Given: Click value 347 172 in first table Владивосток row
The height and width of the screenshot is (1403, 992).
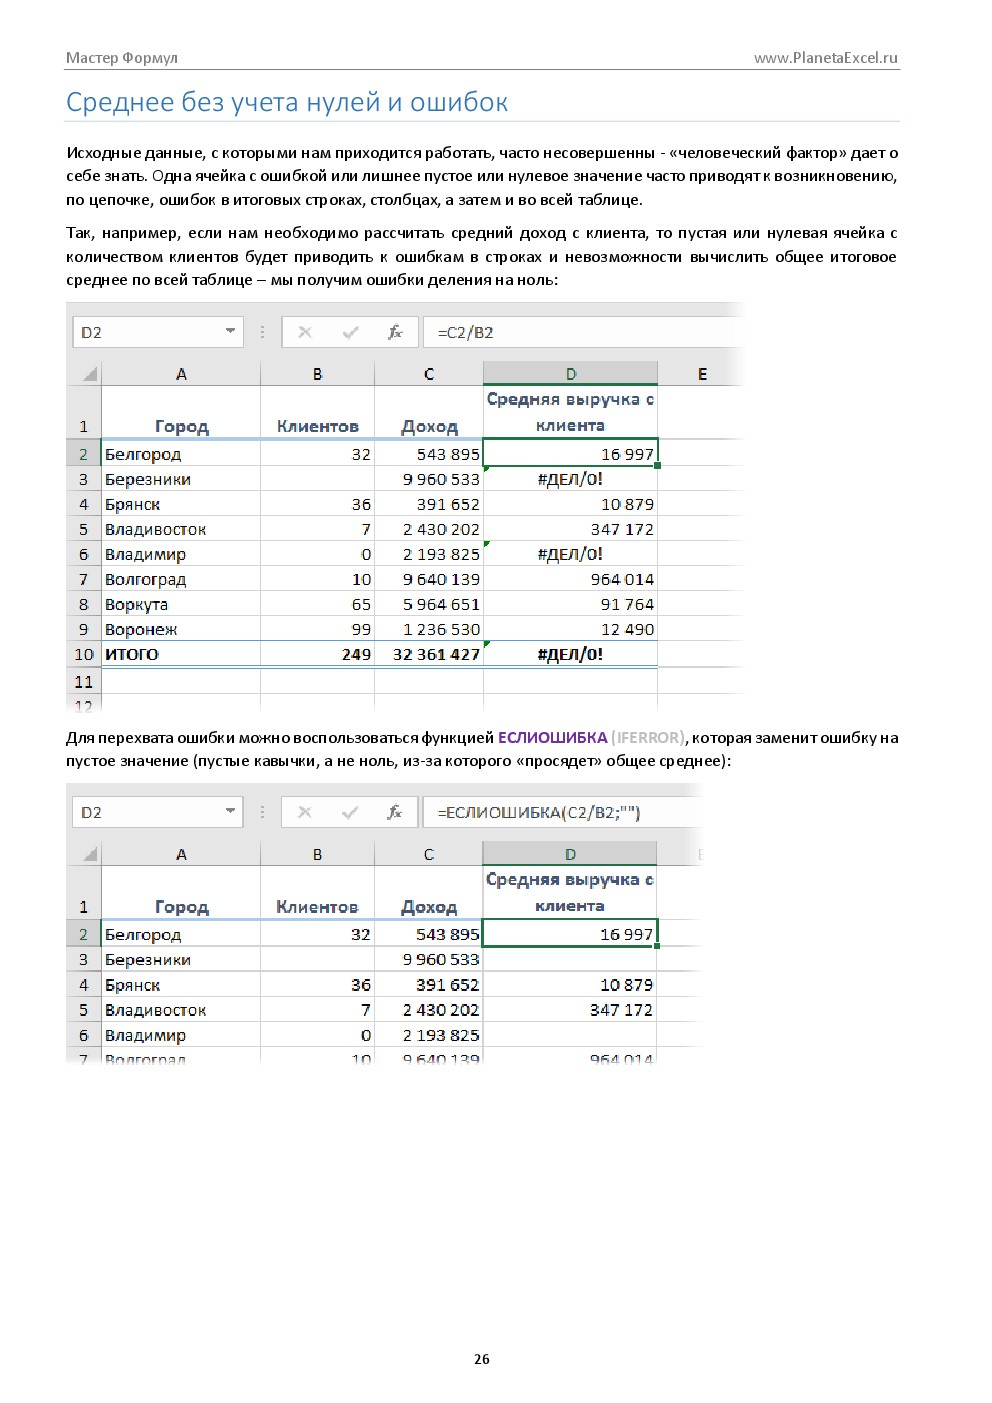Looking at the screenshot, I should pyautogui.click(x=570, y=529).
